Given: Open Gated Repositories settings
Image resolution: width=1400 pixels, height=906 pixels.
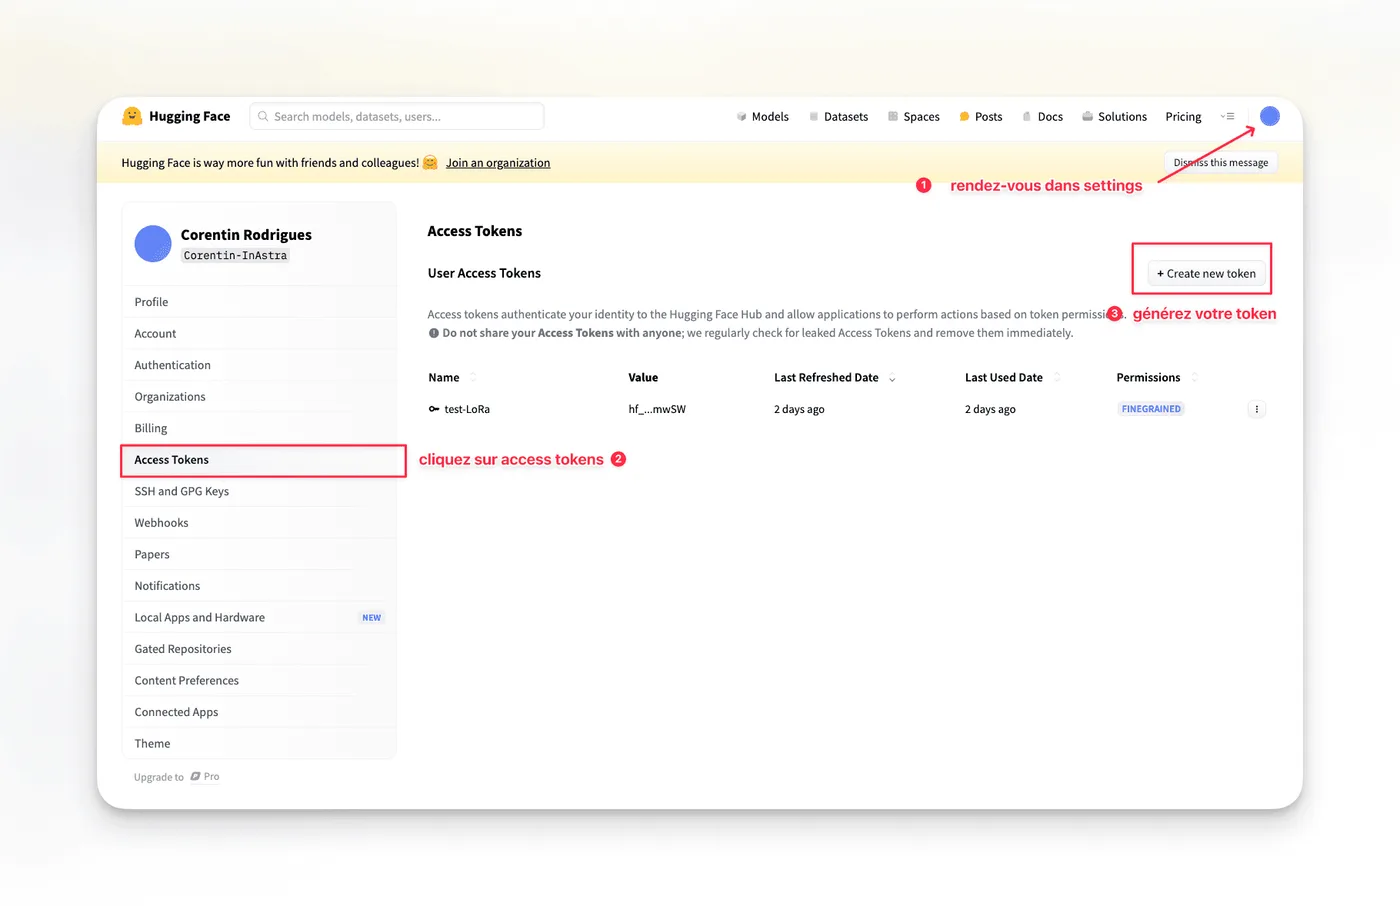Looking at the screenshot, I should point(259,649).
